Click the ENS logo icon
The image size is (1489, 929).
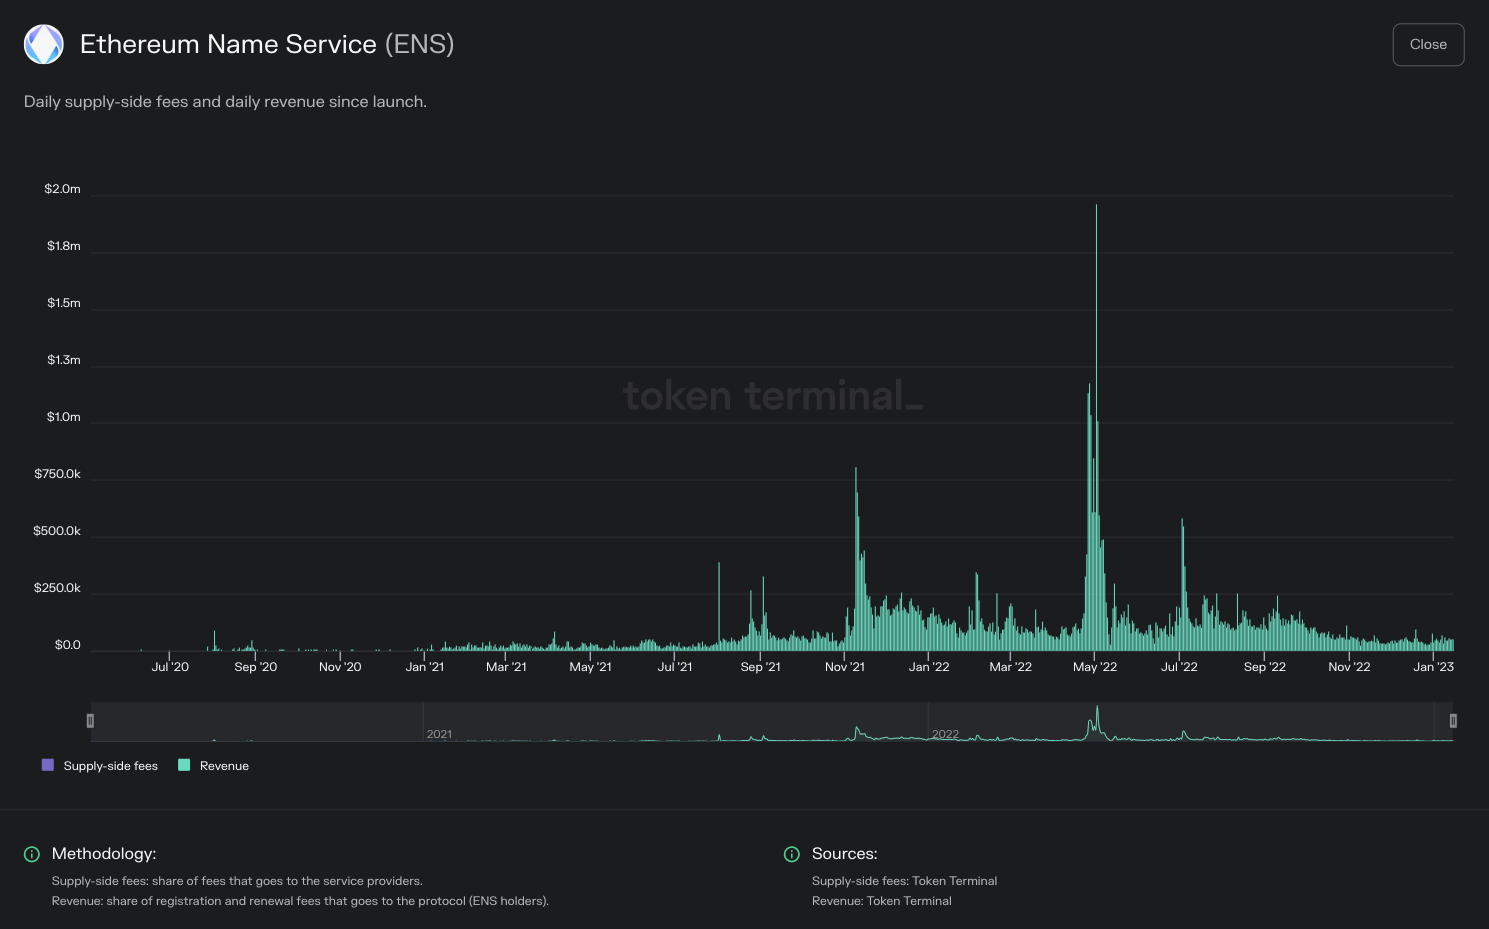coord(43,44)
